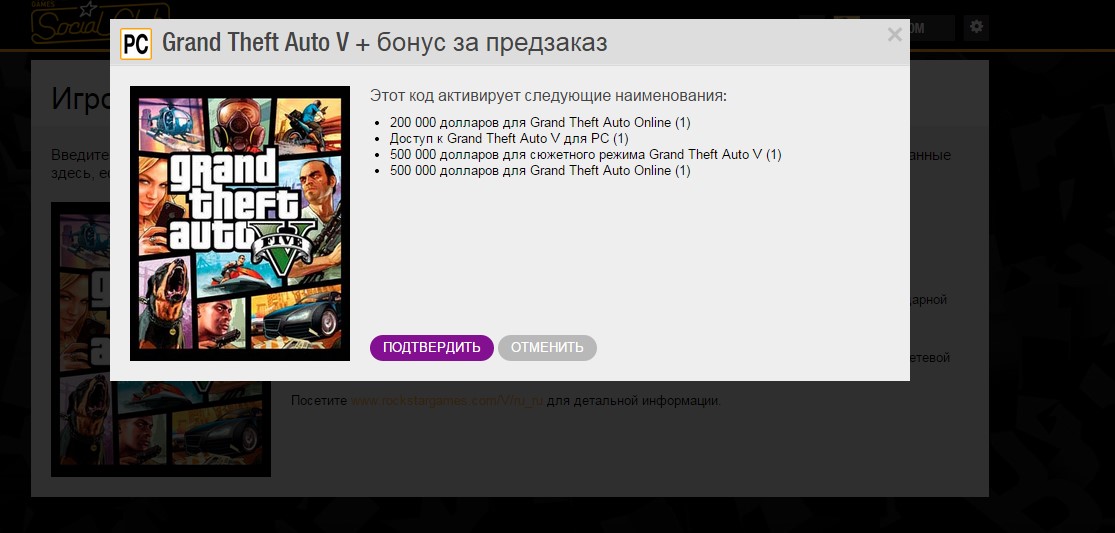Close the pre-order dialog with the X

[895, 34]
